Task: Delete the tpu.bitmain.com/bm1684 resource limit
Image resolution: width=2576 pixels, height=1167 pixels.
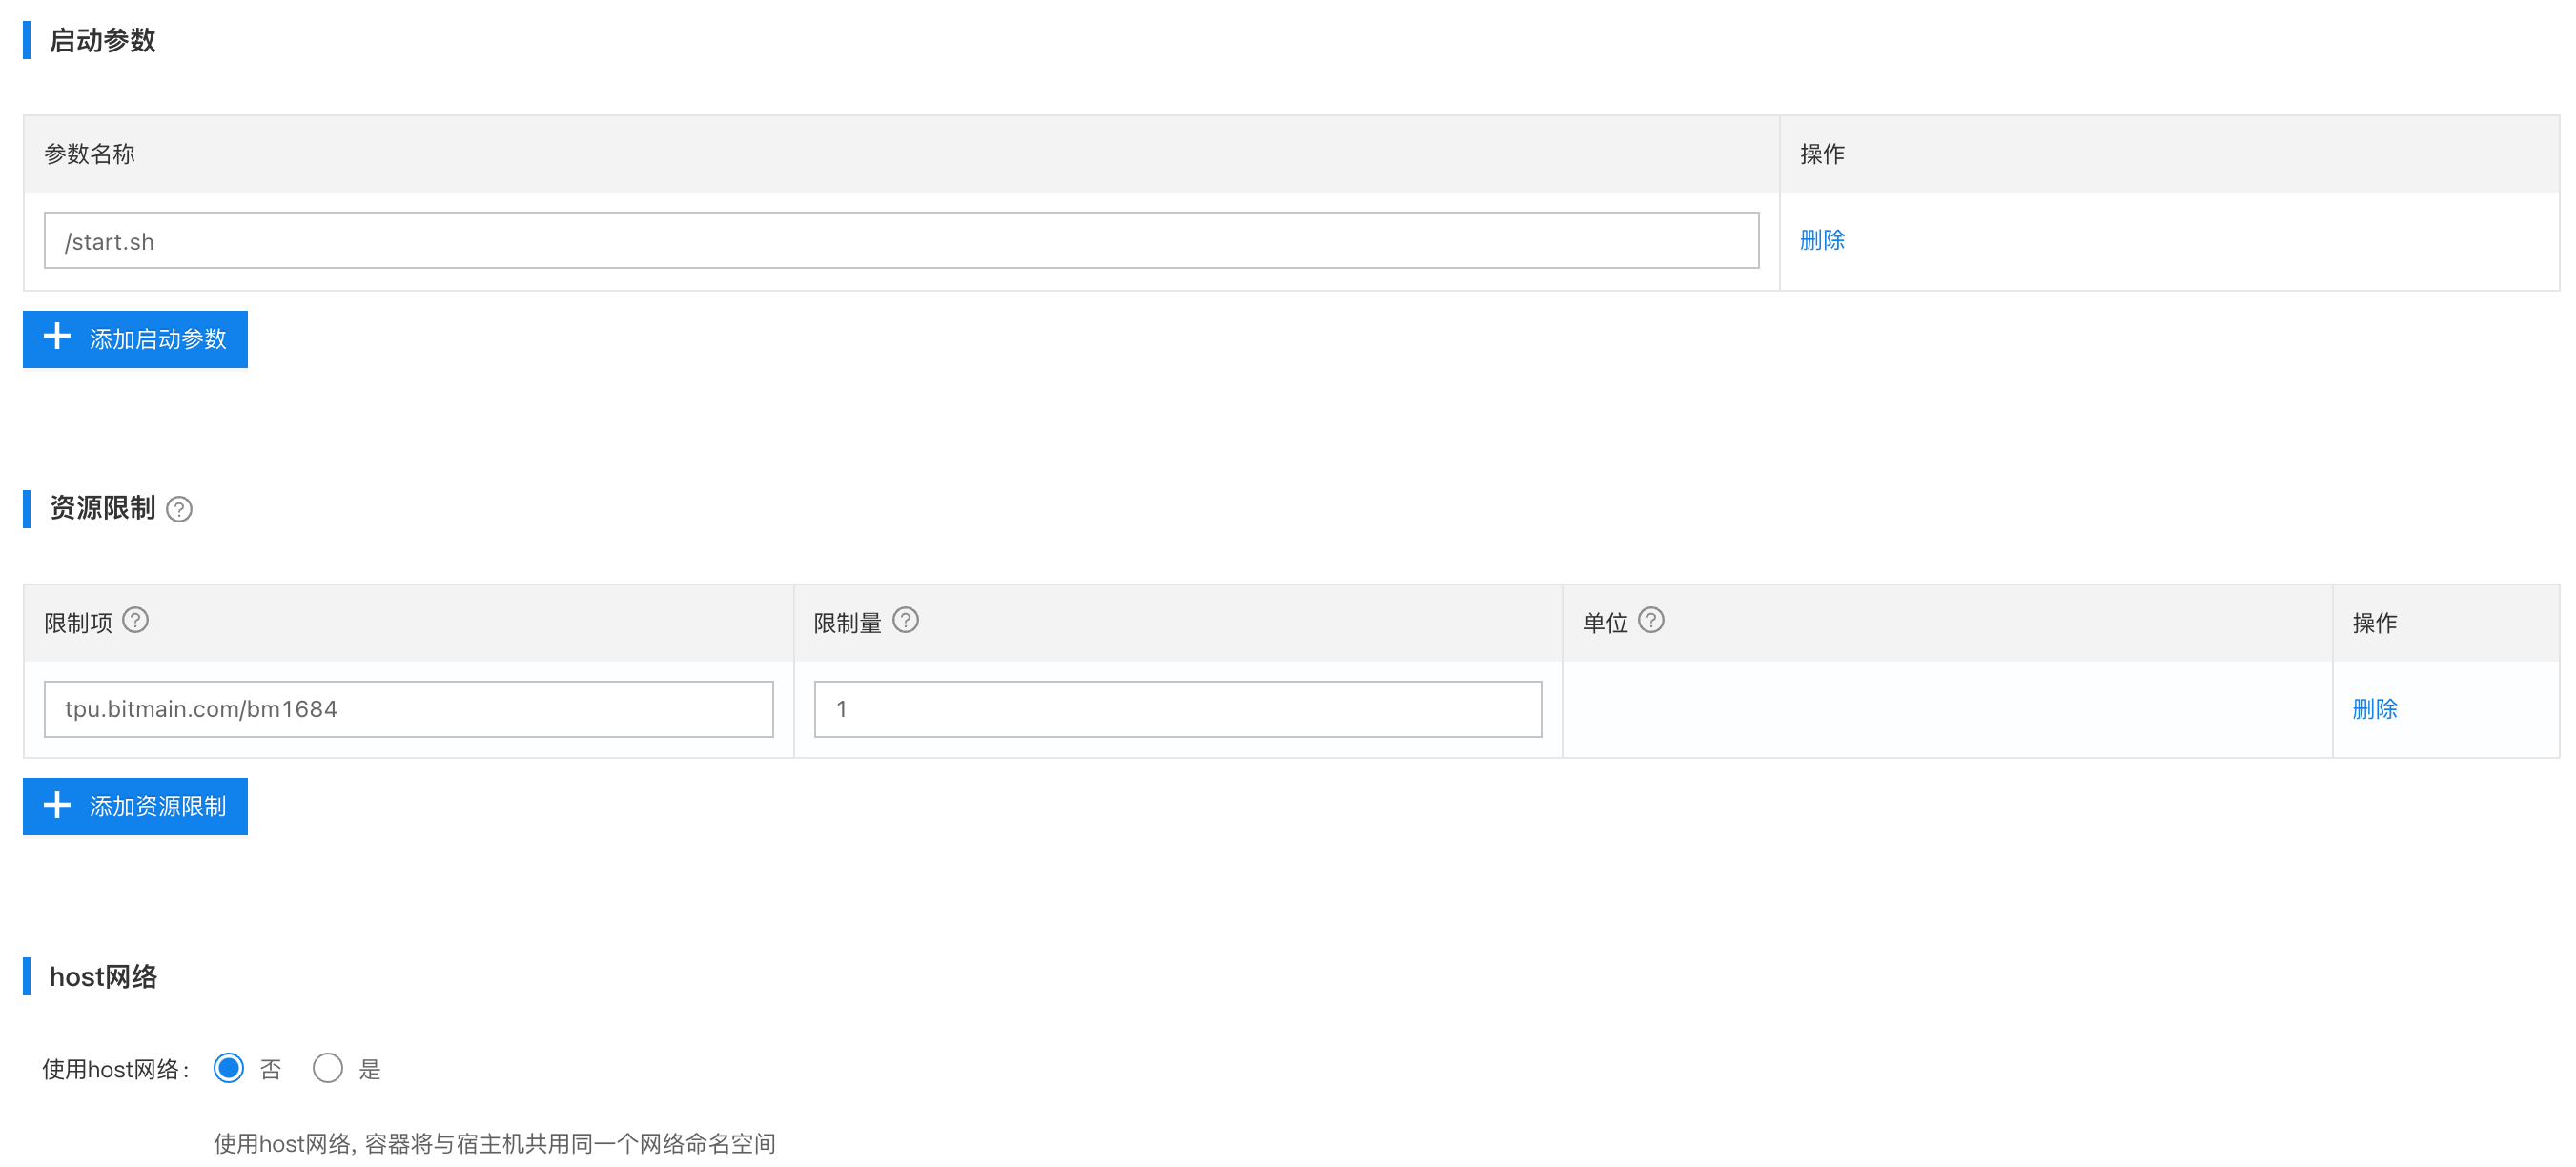Action: [x=2374, y=709]
